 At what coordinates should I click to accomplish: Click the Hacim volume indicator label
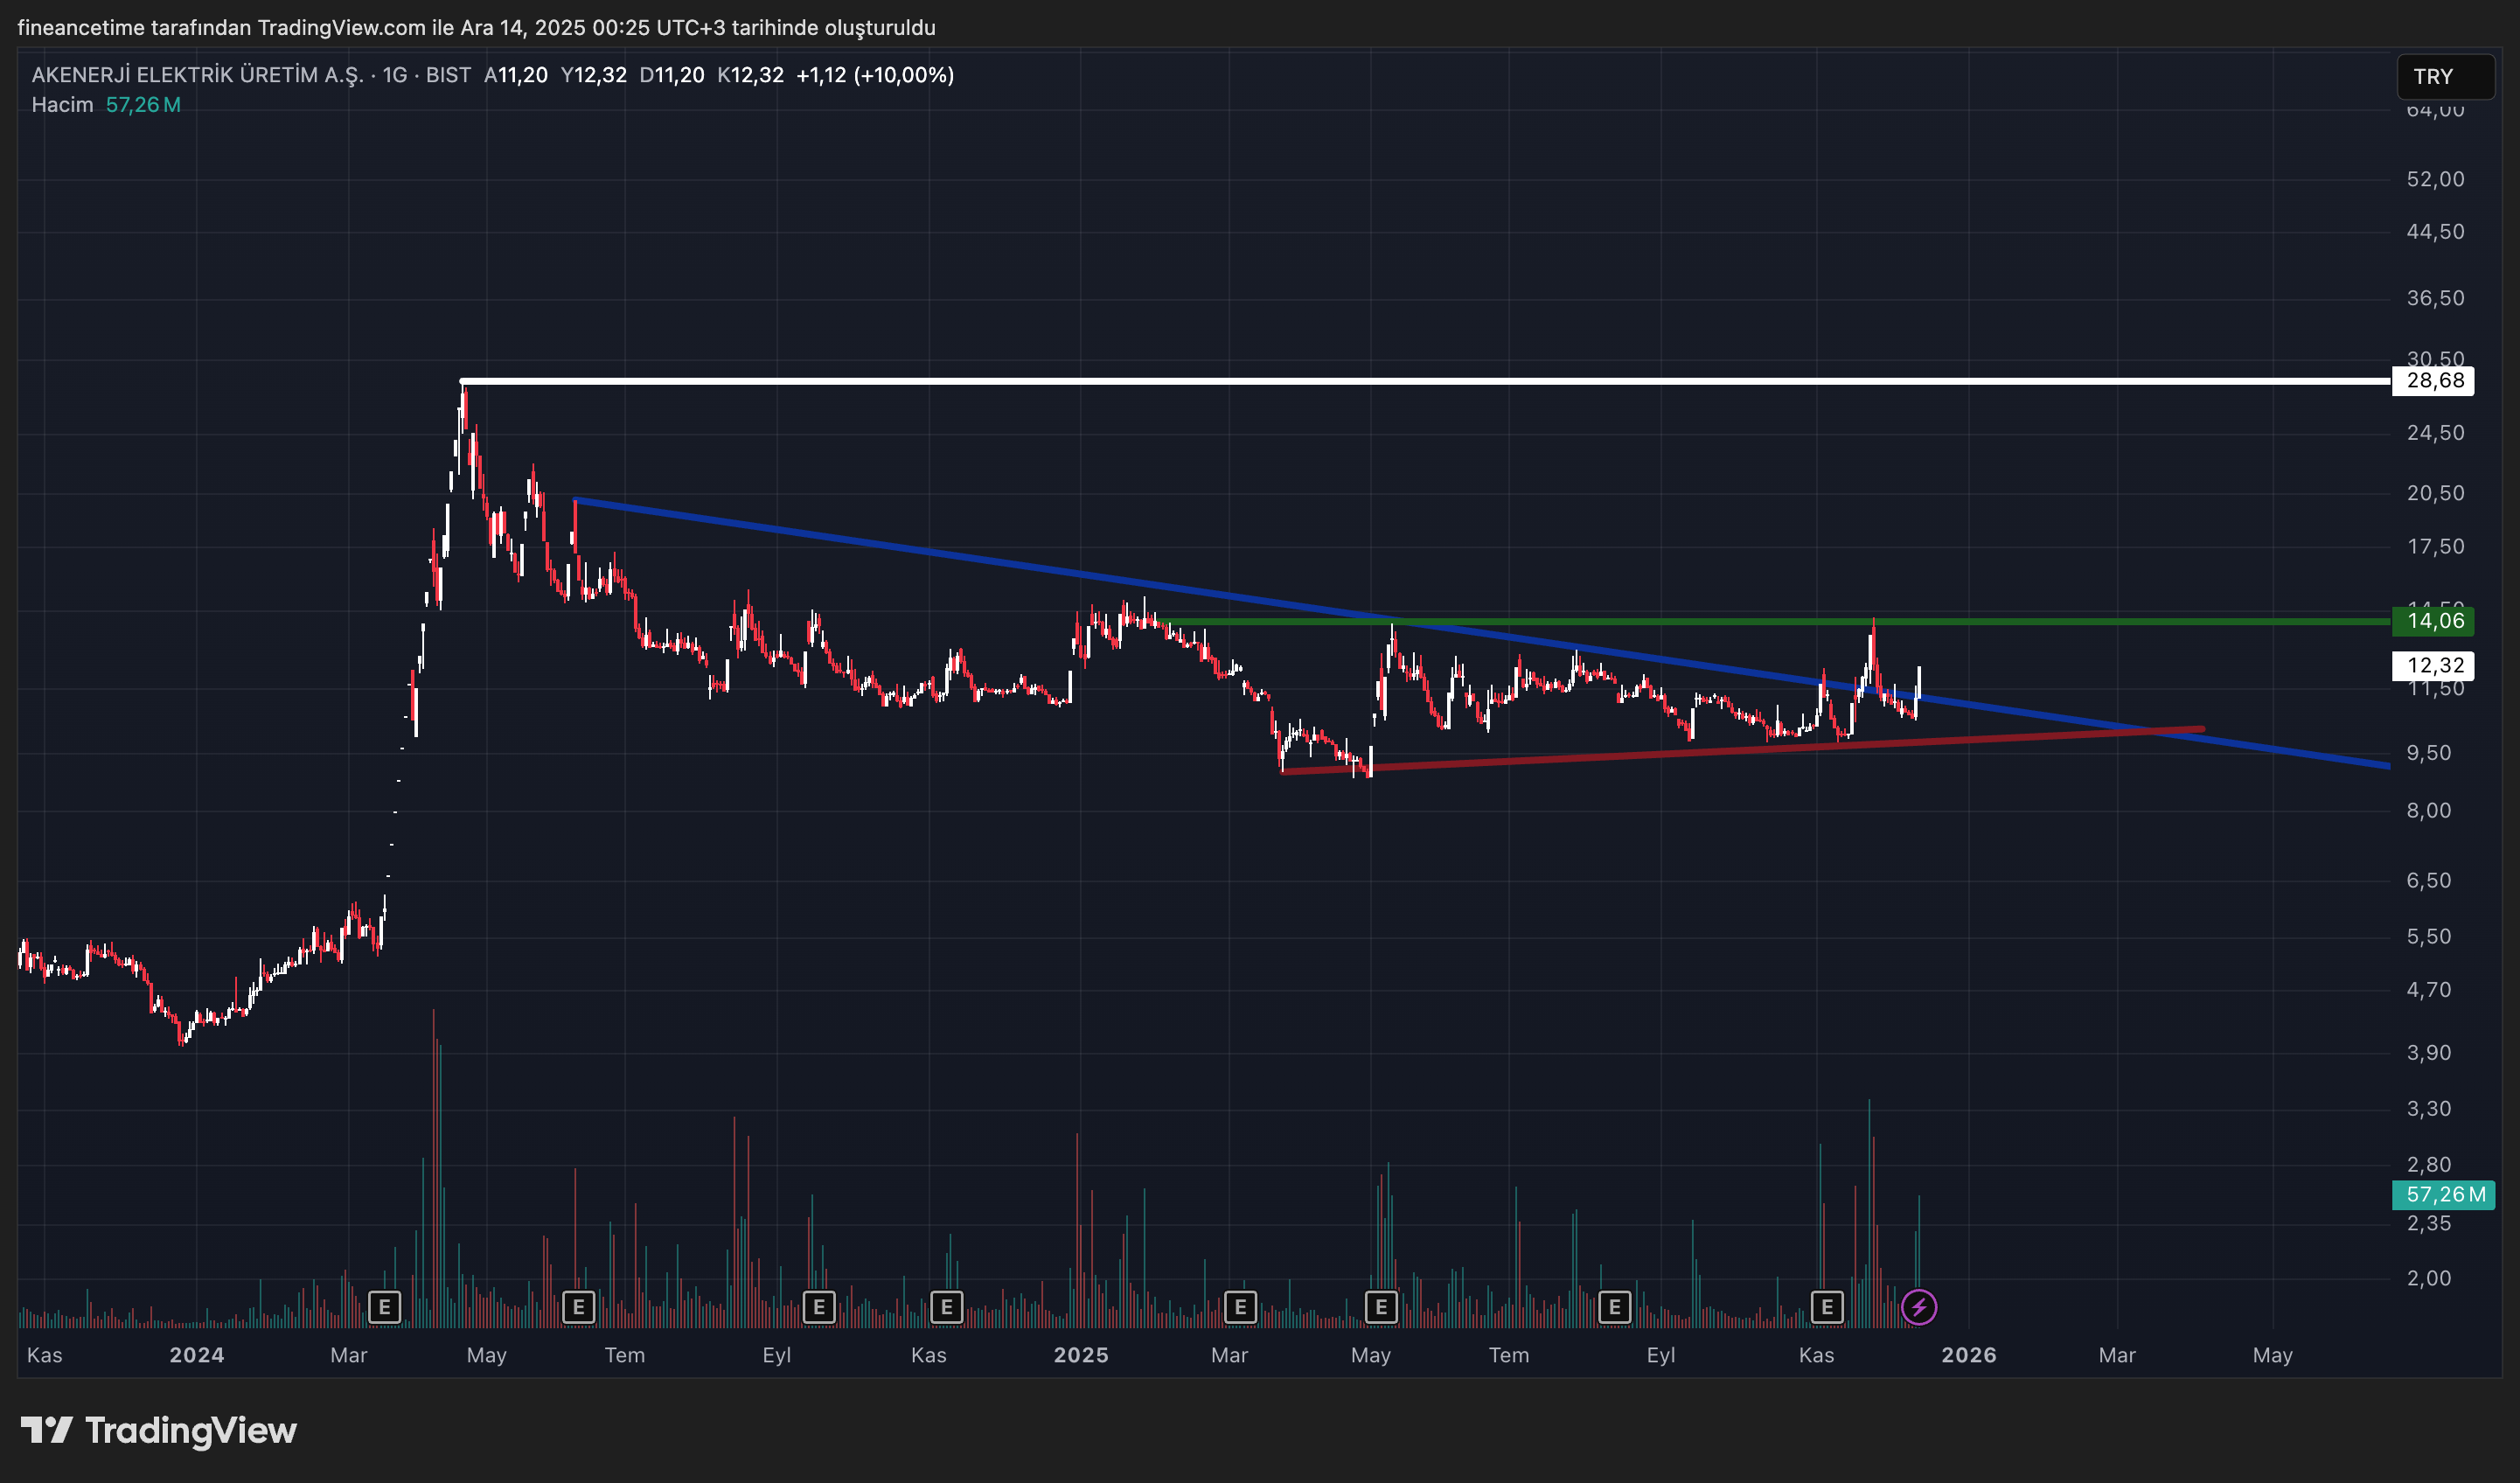click(62, 105)
